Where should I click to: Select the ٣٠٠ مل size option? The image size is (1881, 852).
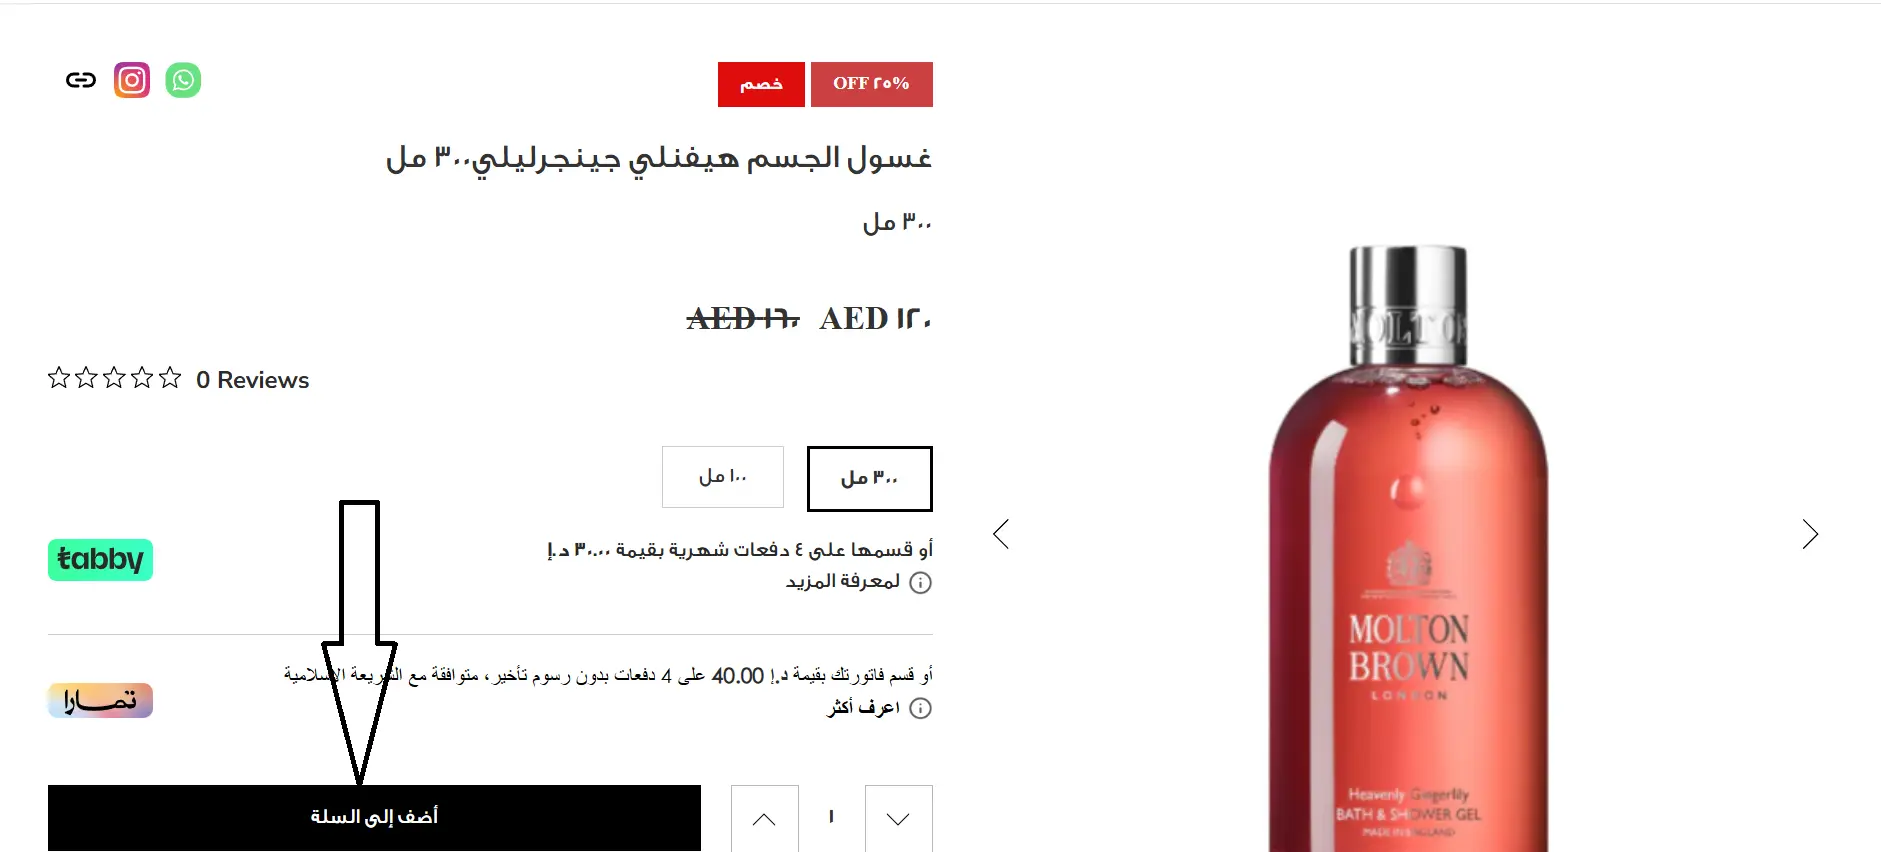point(870,478)
